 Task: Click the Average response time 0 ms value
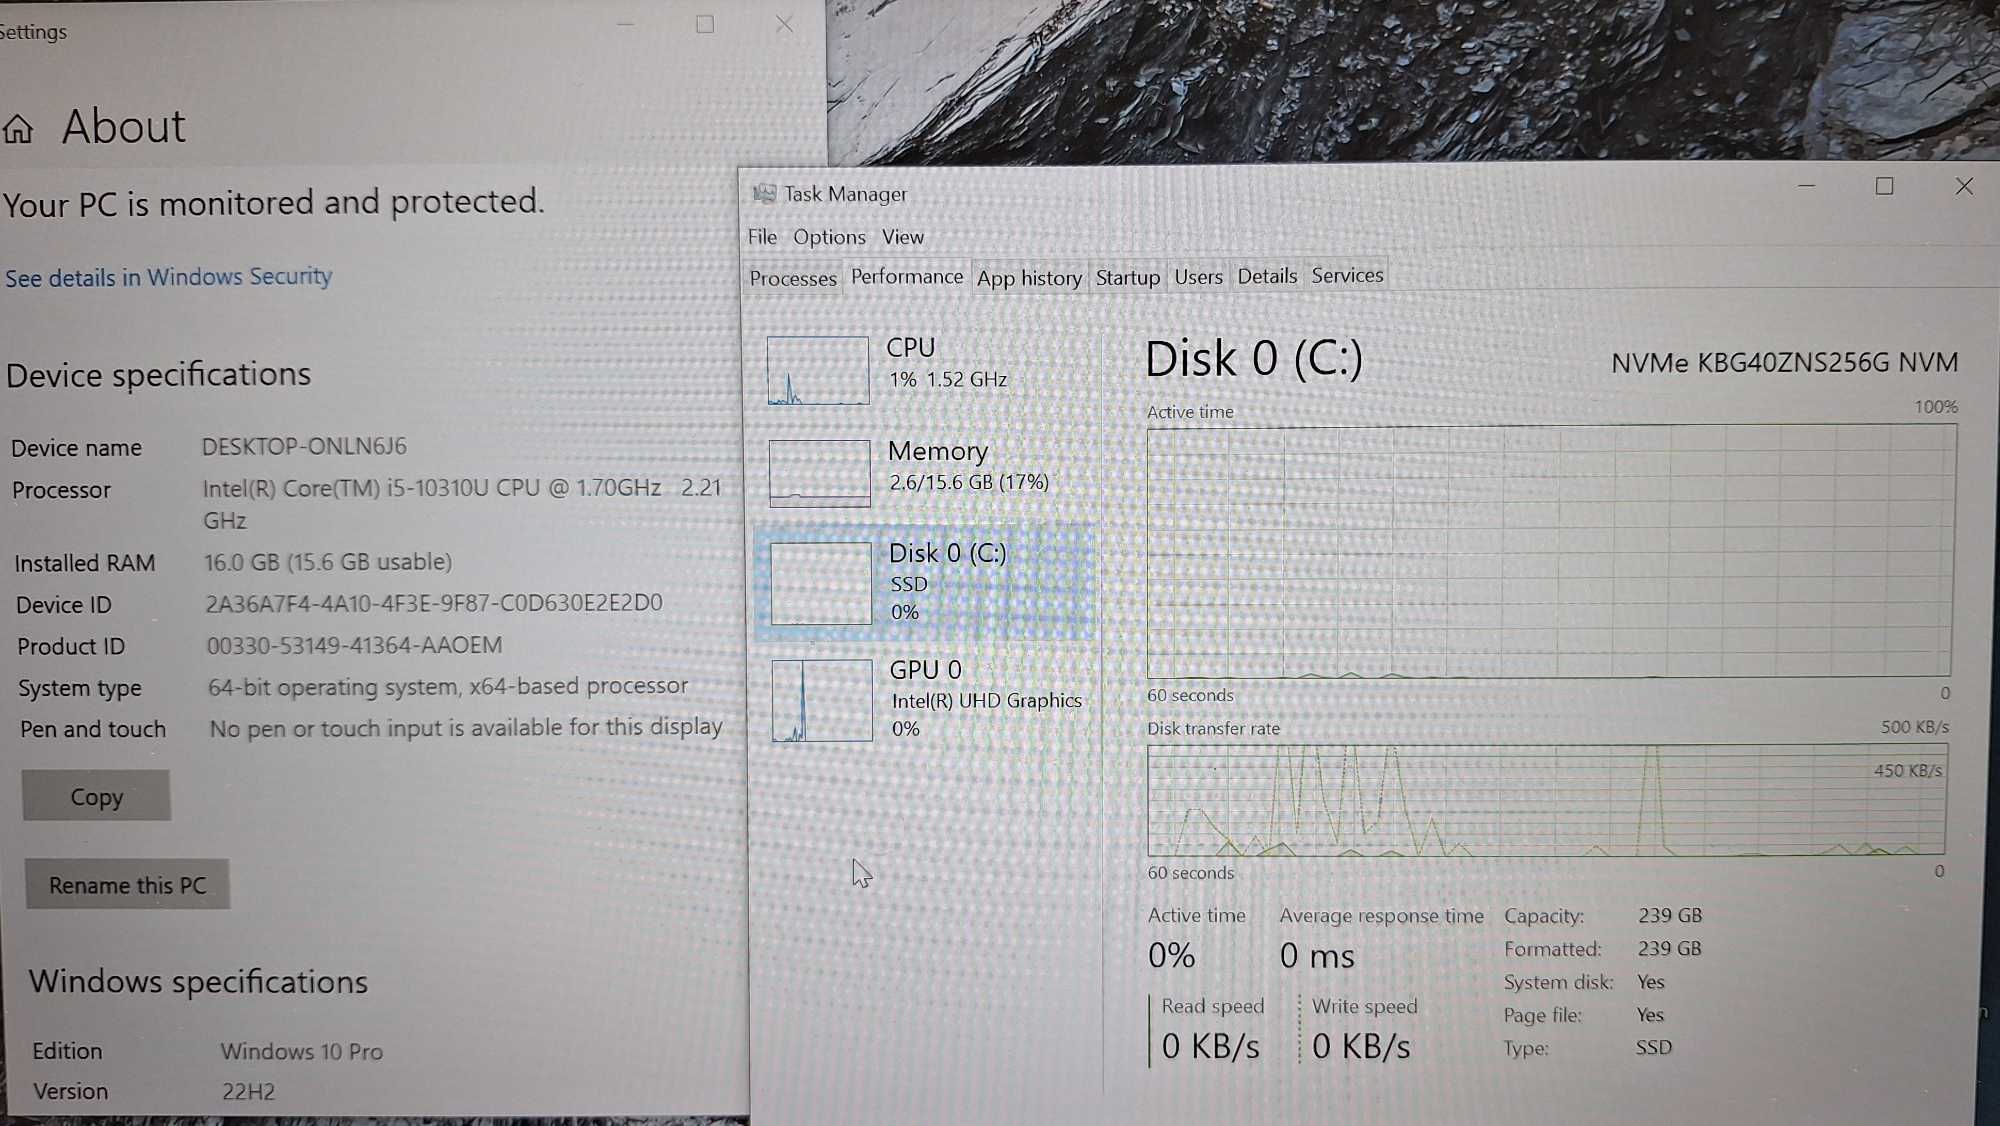point(1317,956)
